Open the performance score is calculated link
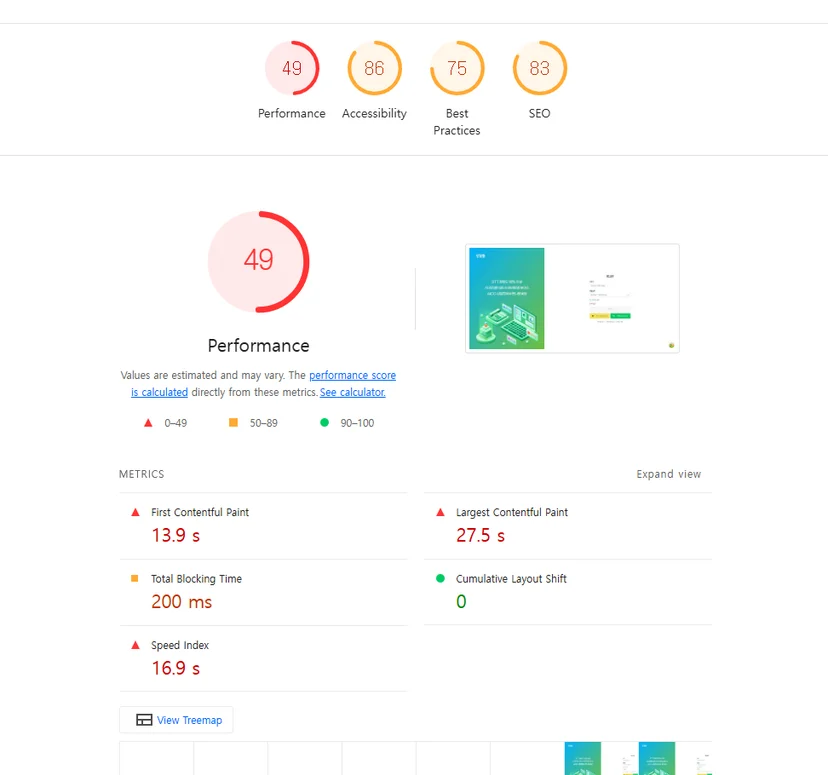 tap(264, 383)
